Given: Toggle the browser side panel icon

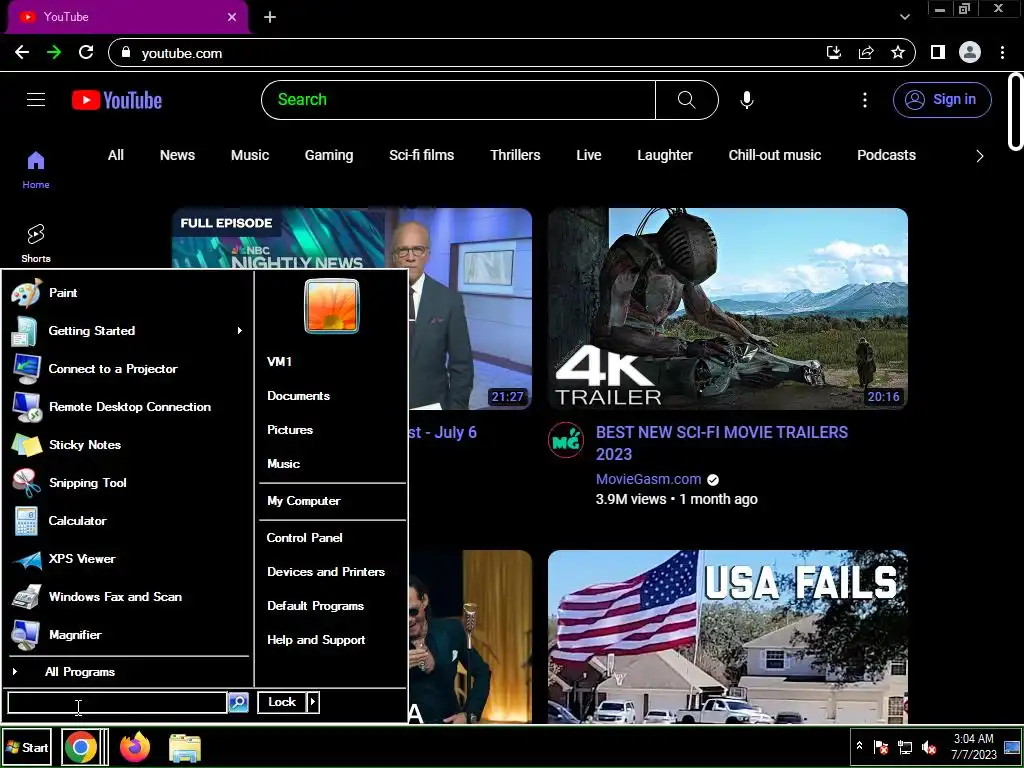Looking at the screenshot, I should [x=938, y=52].
